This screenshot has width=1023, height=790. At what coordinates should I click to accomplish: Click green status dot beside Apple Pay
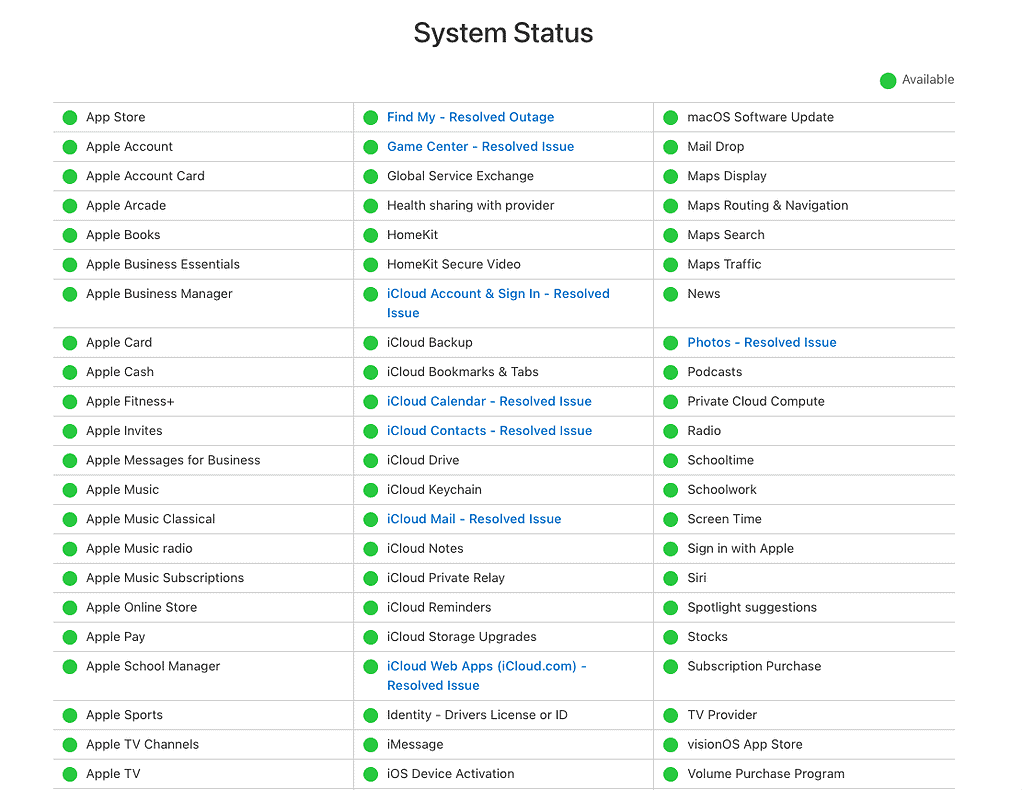[x=70, y=637]
